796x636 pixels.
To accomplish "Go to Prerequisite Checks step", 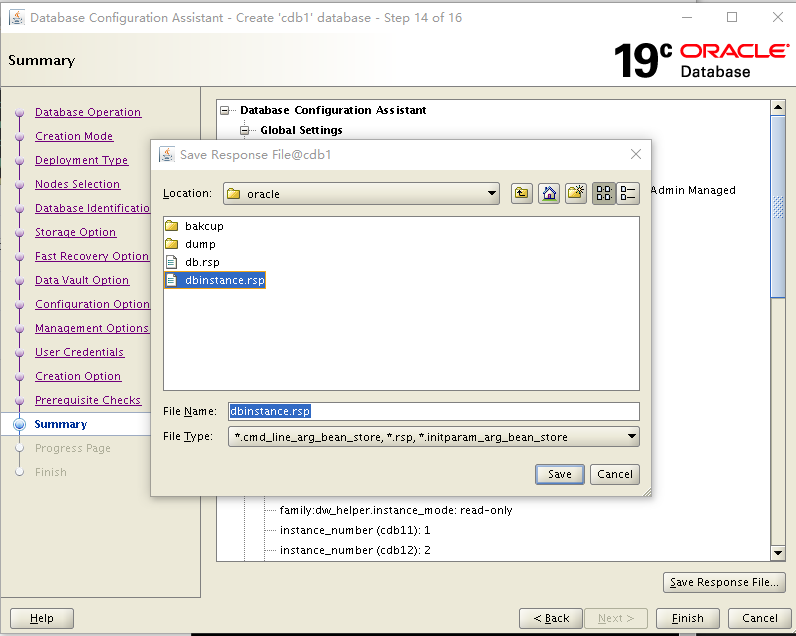I will [88, 400].
